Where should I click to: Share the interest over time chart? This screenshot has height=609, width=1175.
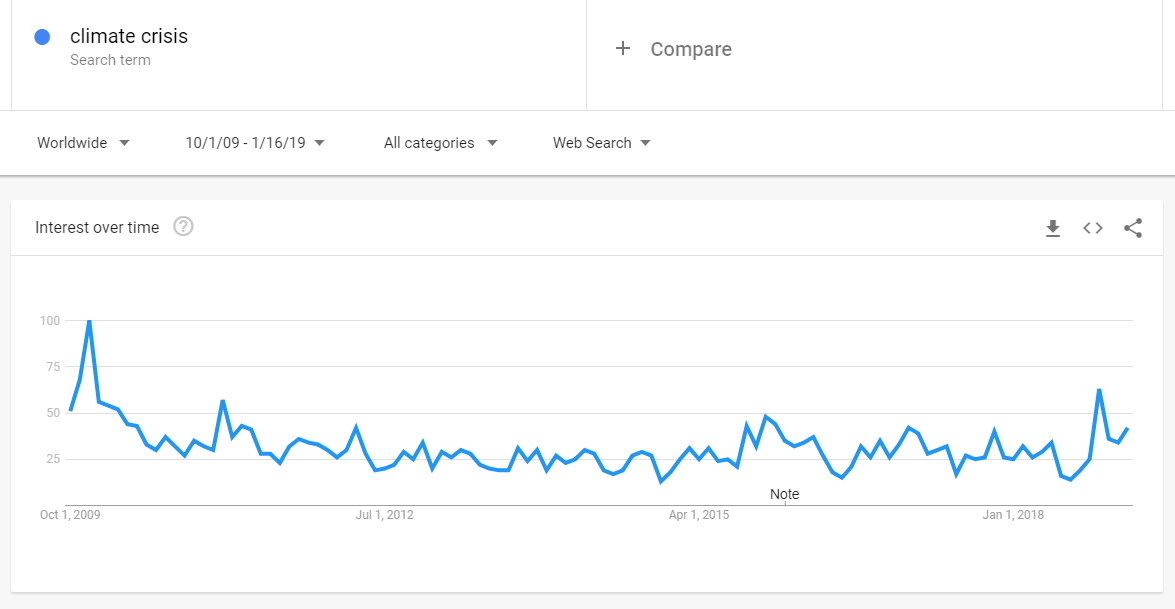click(x=1133, y=228)
